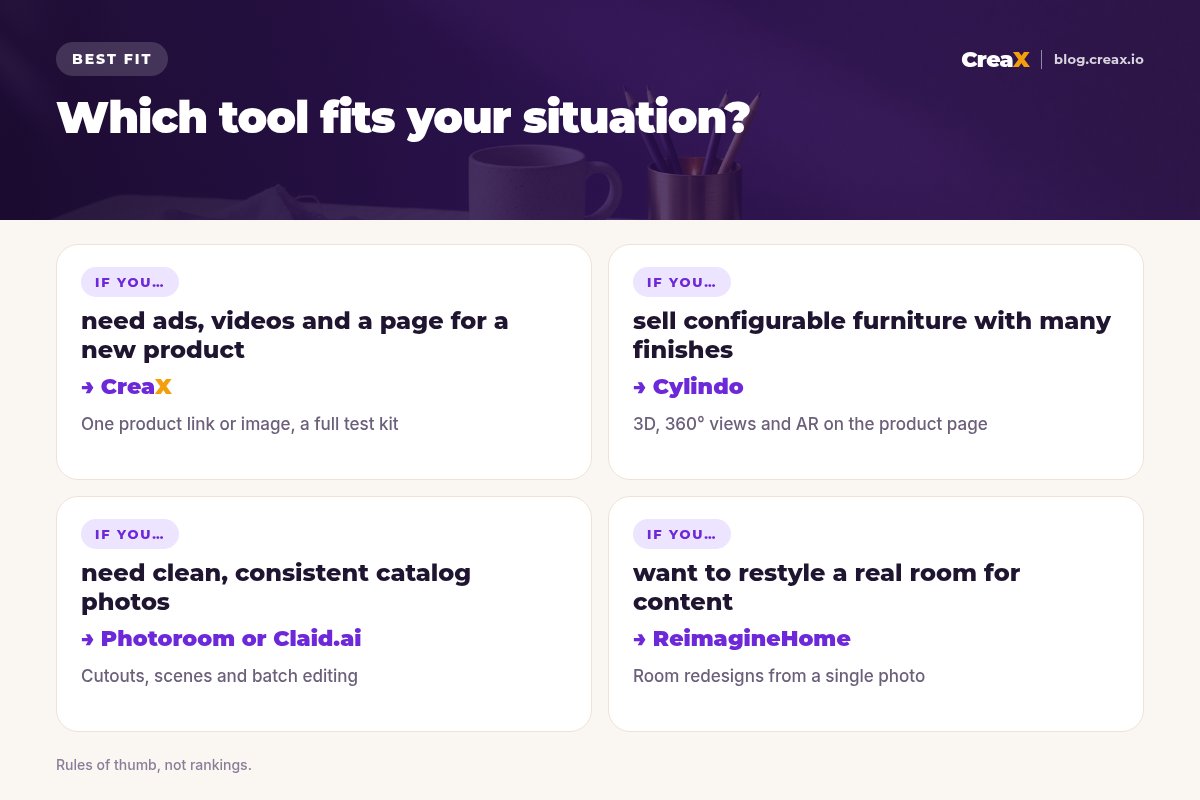Click the CreaX recommendation link
The height and width of the screenshot is (800, 1200).
point(136,386)
